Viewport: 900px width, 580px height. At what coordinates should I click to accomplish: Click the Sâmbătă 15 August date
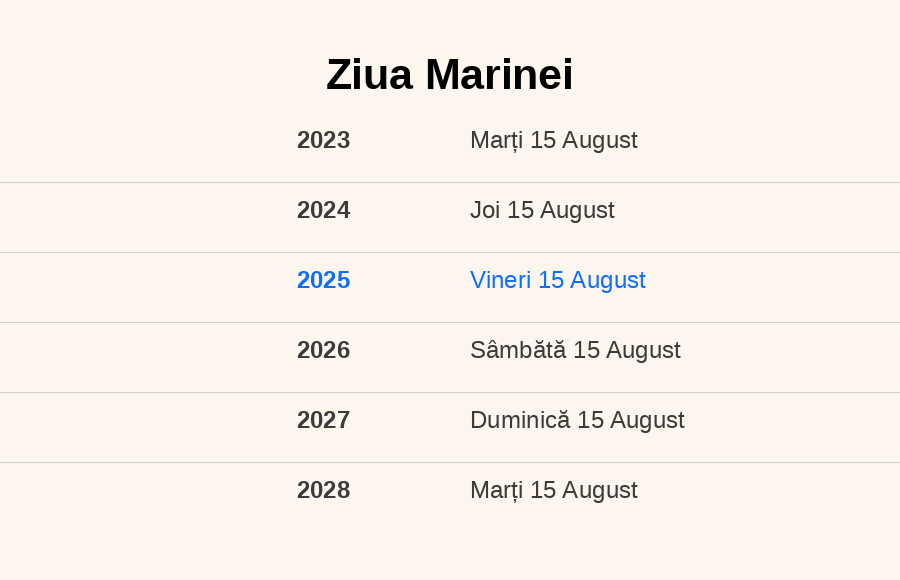point(575,350)
